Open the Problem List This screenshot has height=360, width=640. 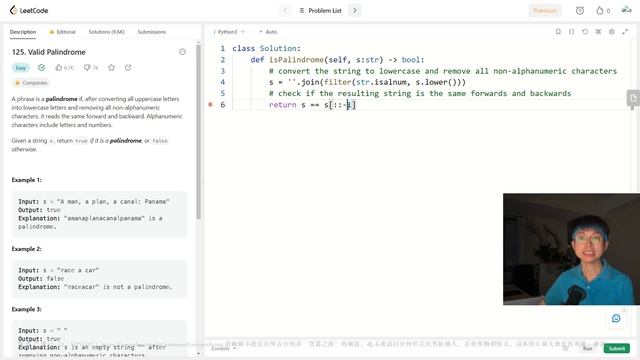coord(320,11)
